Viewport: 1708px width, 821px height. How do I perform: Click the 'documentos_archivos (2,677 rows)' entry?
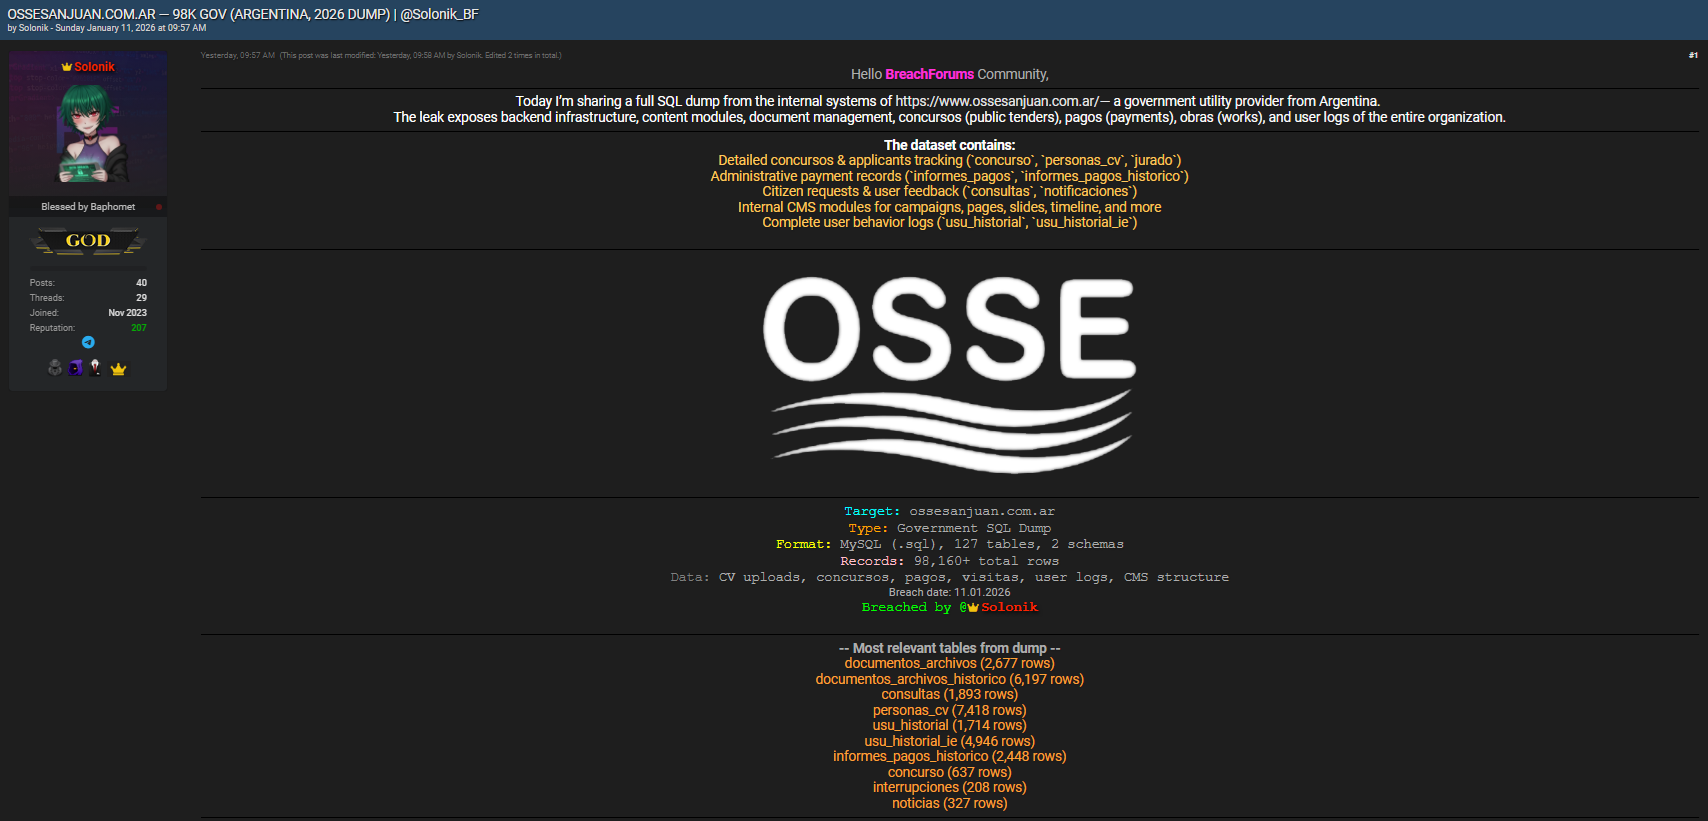[949, 663]
